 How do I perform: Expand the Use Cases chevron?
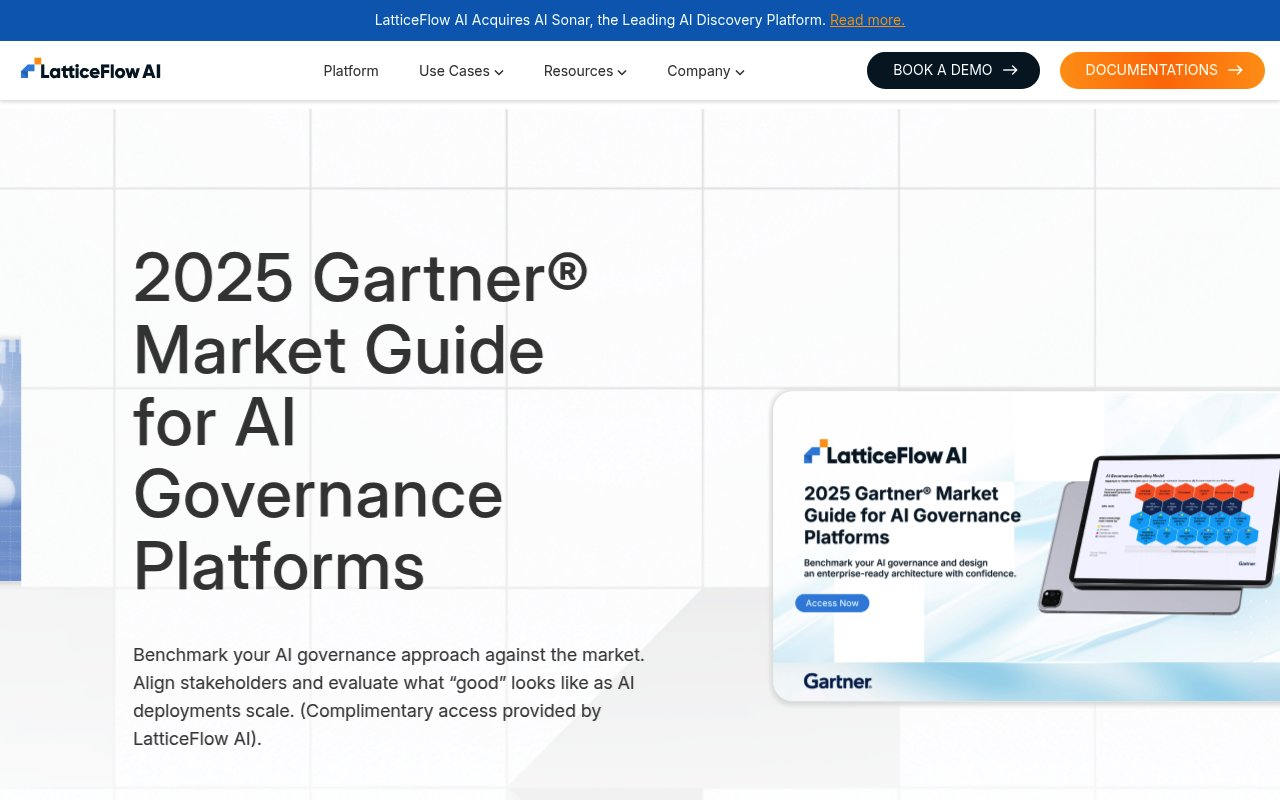point(499,72)
